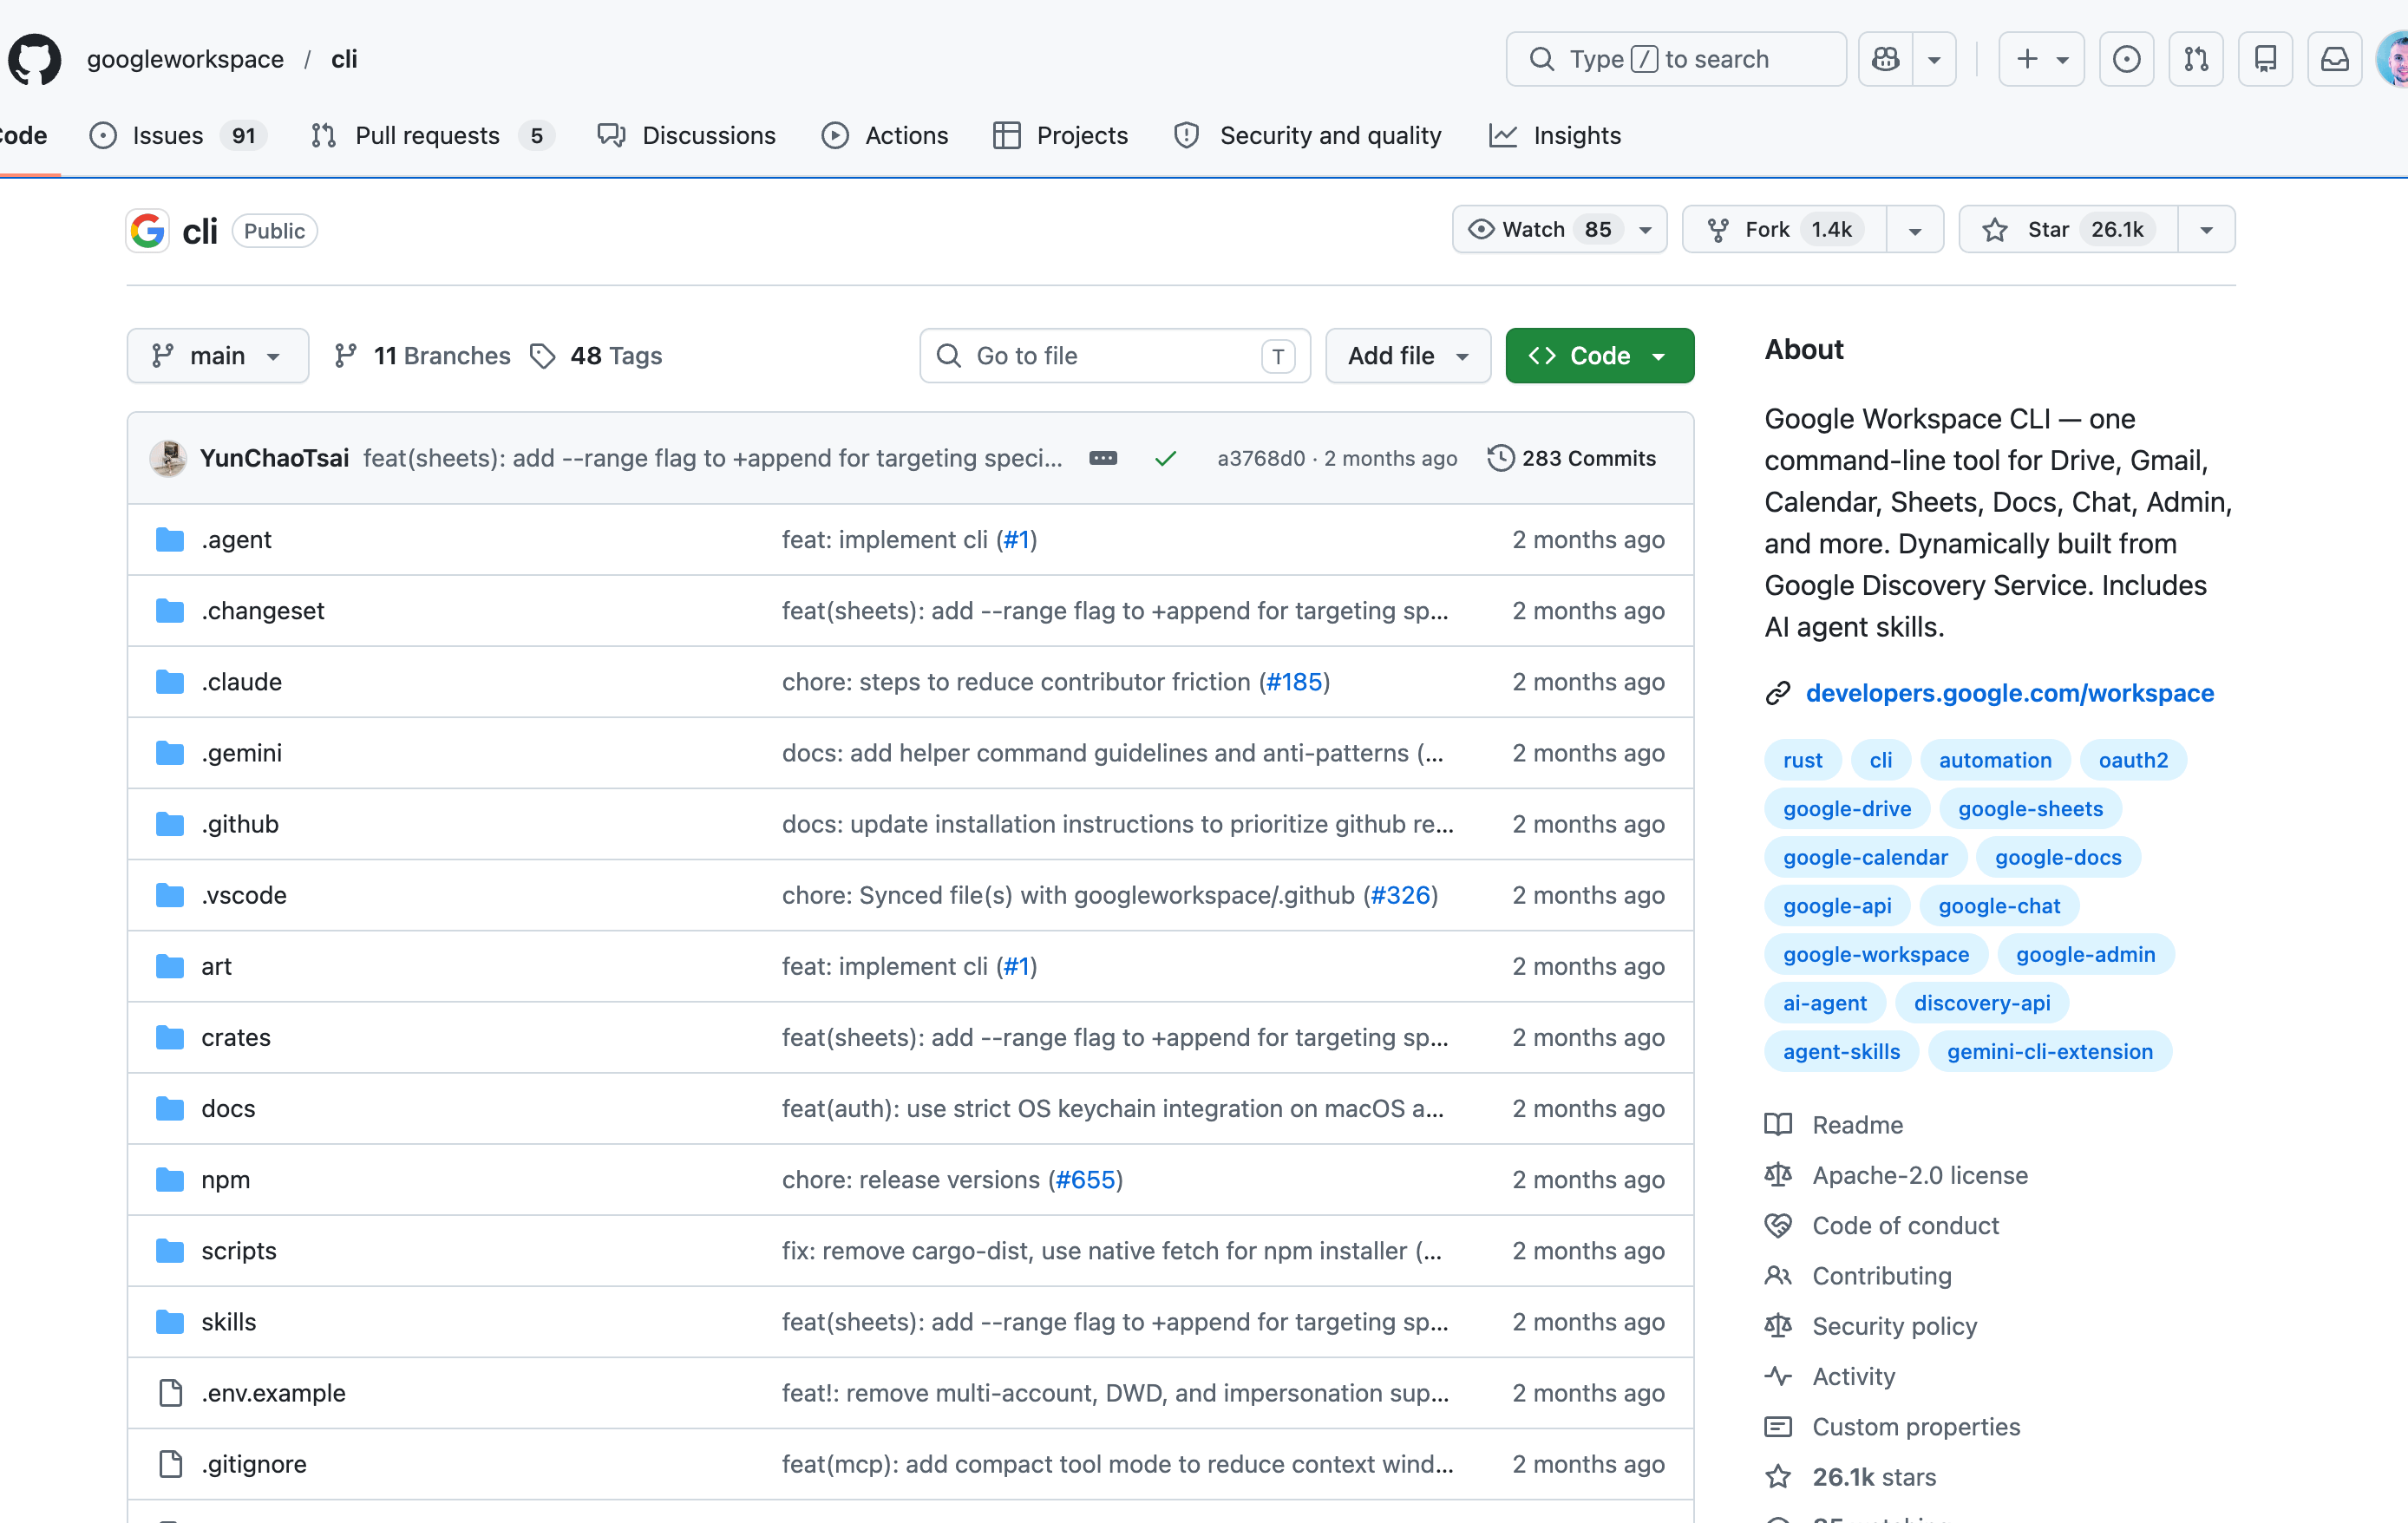Screen dimensions: 2408x1523
Task: Switch to the Discussions tab
Action: point(687,135)
